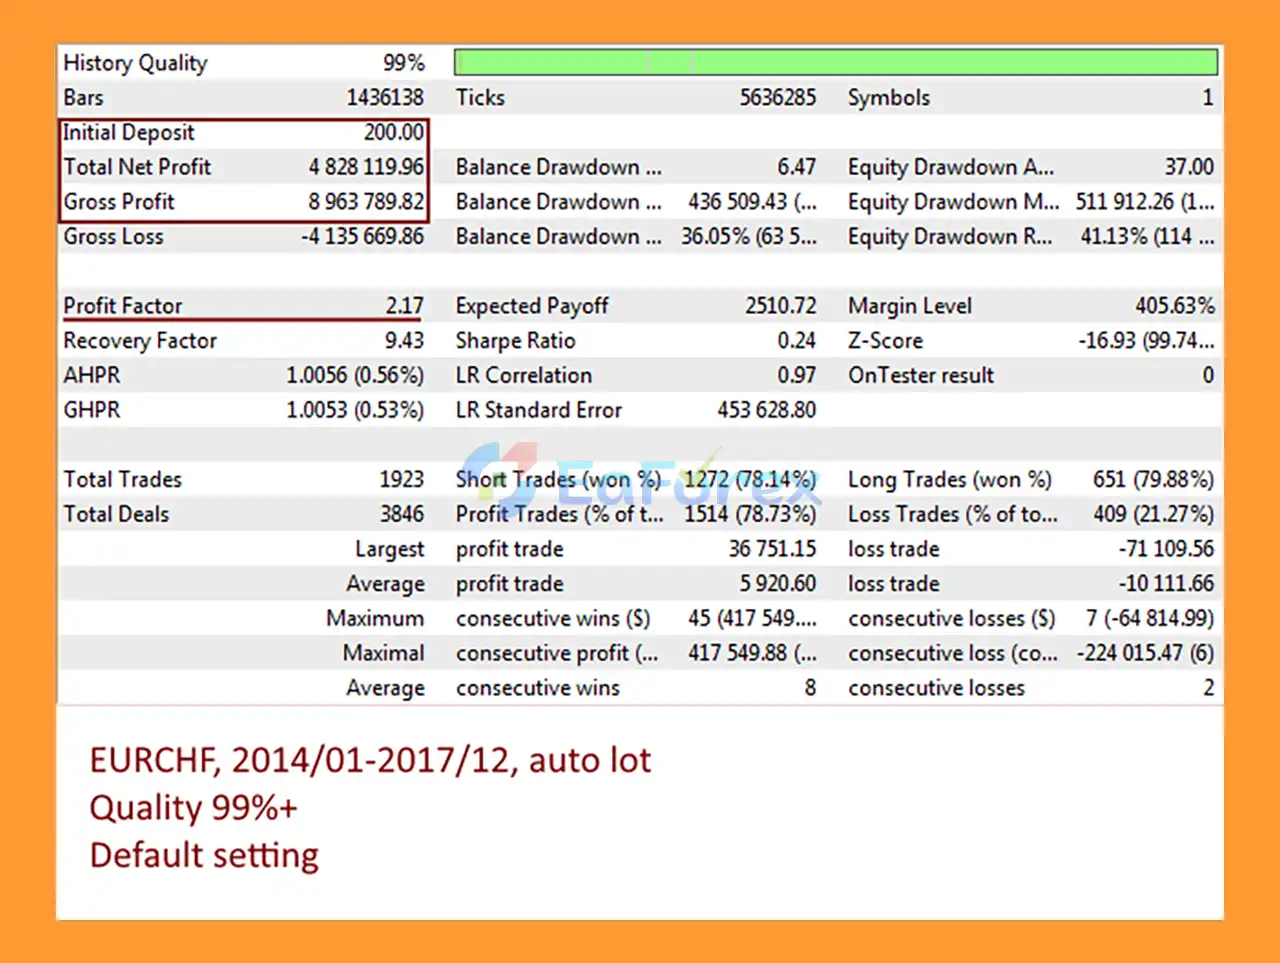Select the Margin Level value 405.63%
The image size is (1280, 963).
click(1174, 306)
